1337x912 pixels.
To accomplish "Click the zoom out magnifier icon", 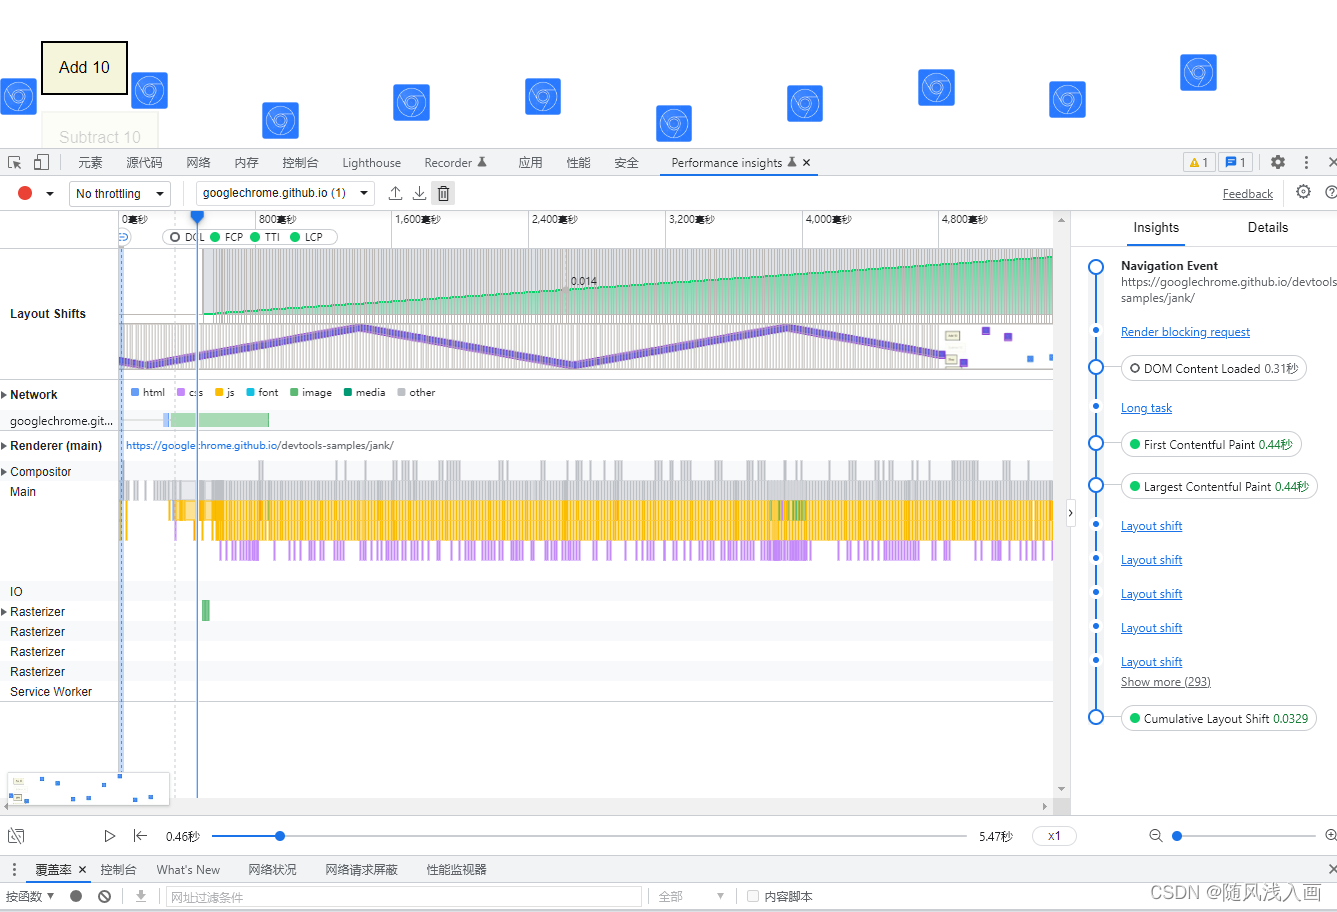I will point(1156,836).
